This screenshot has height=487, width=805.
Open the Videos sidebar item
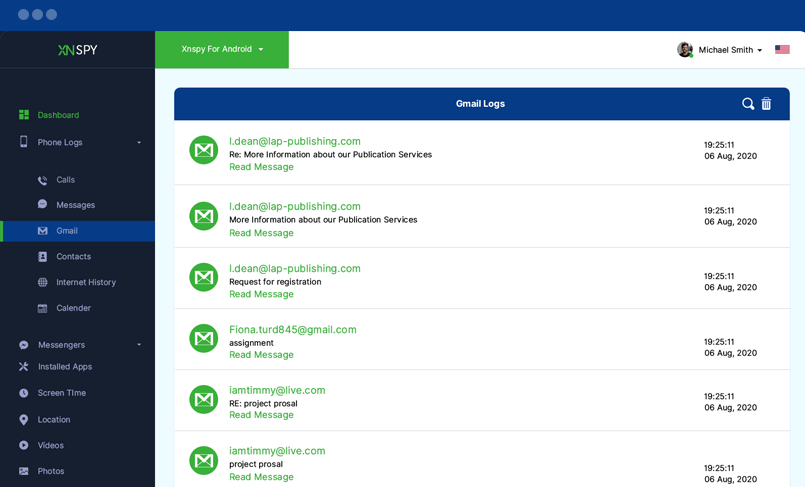50,446
